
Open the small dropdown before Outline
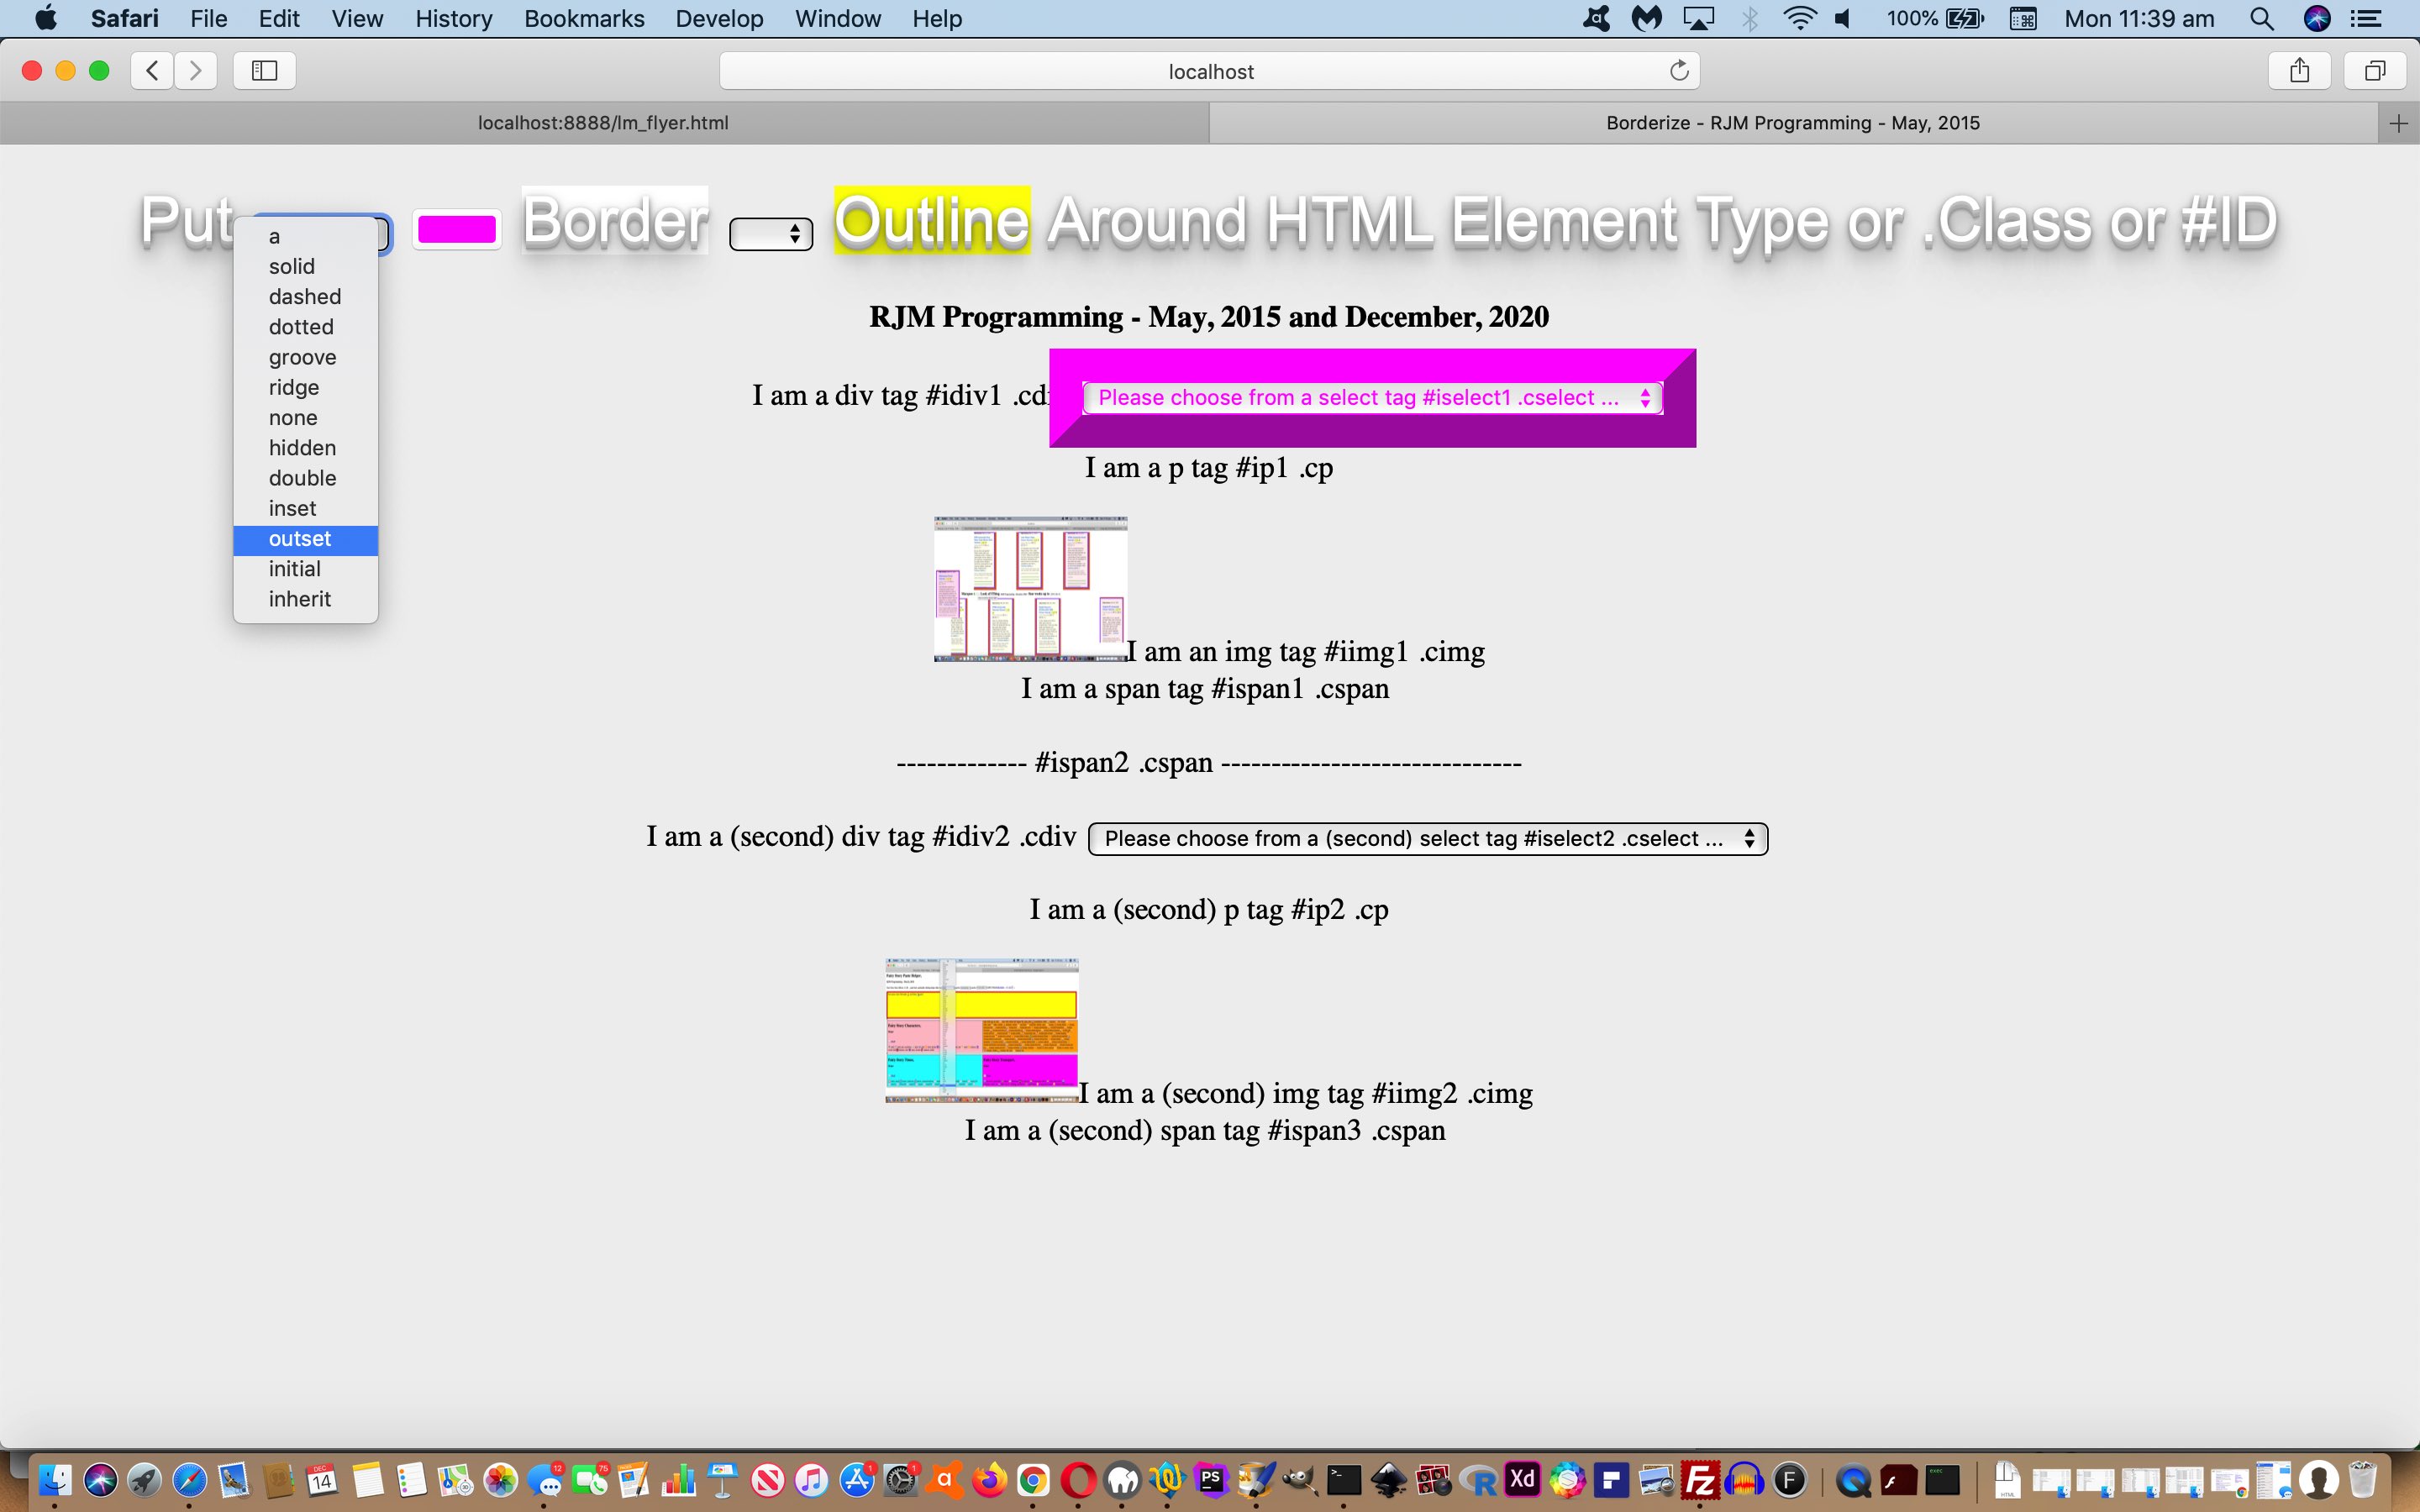click(770, 233)
